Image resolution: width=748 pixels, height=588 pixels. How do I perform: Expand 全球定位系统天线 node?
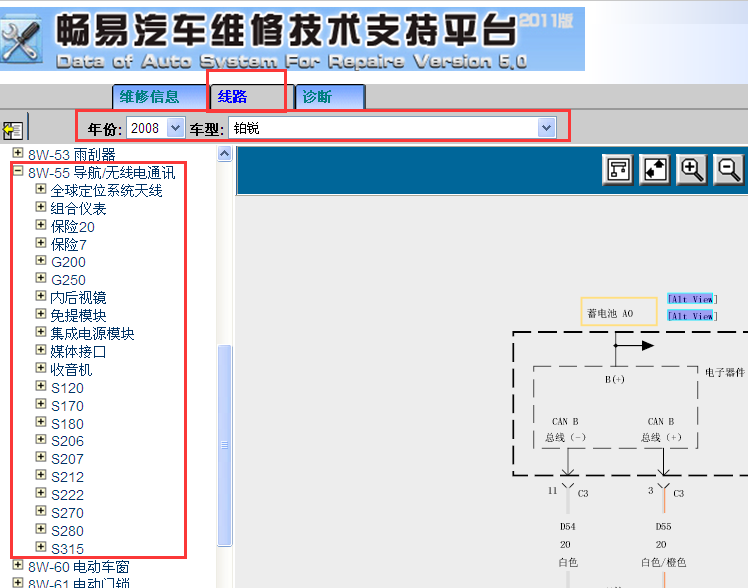pos(41,189)
